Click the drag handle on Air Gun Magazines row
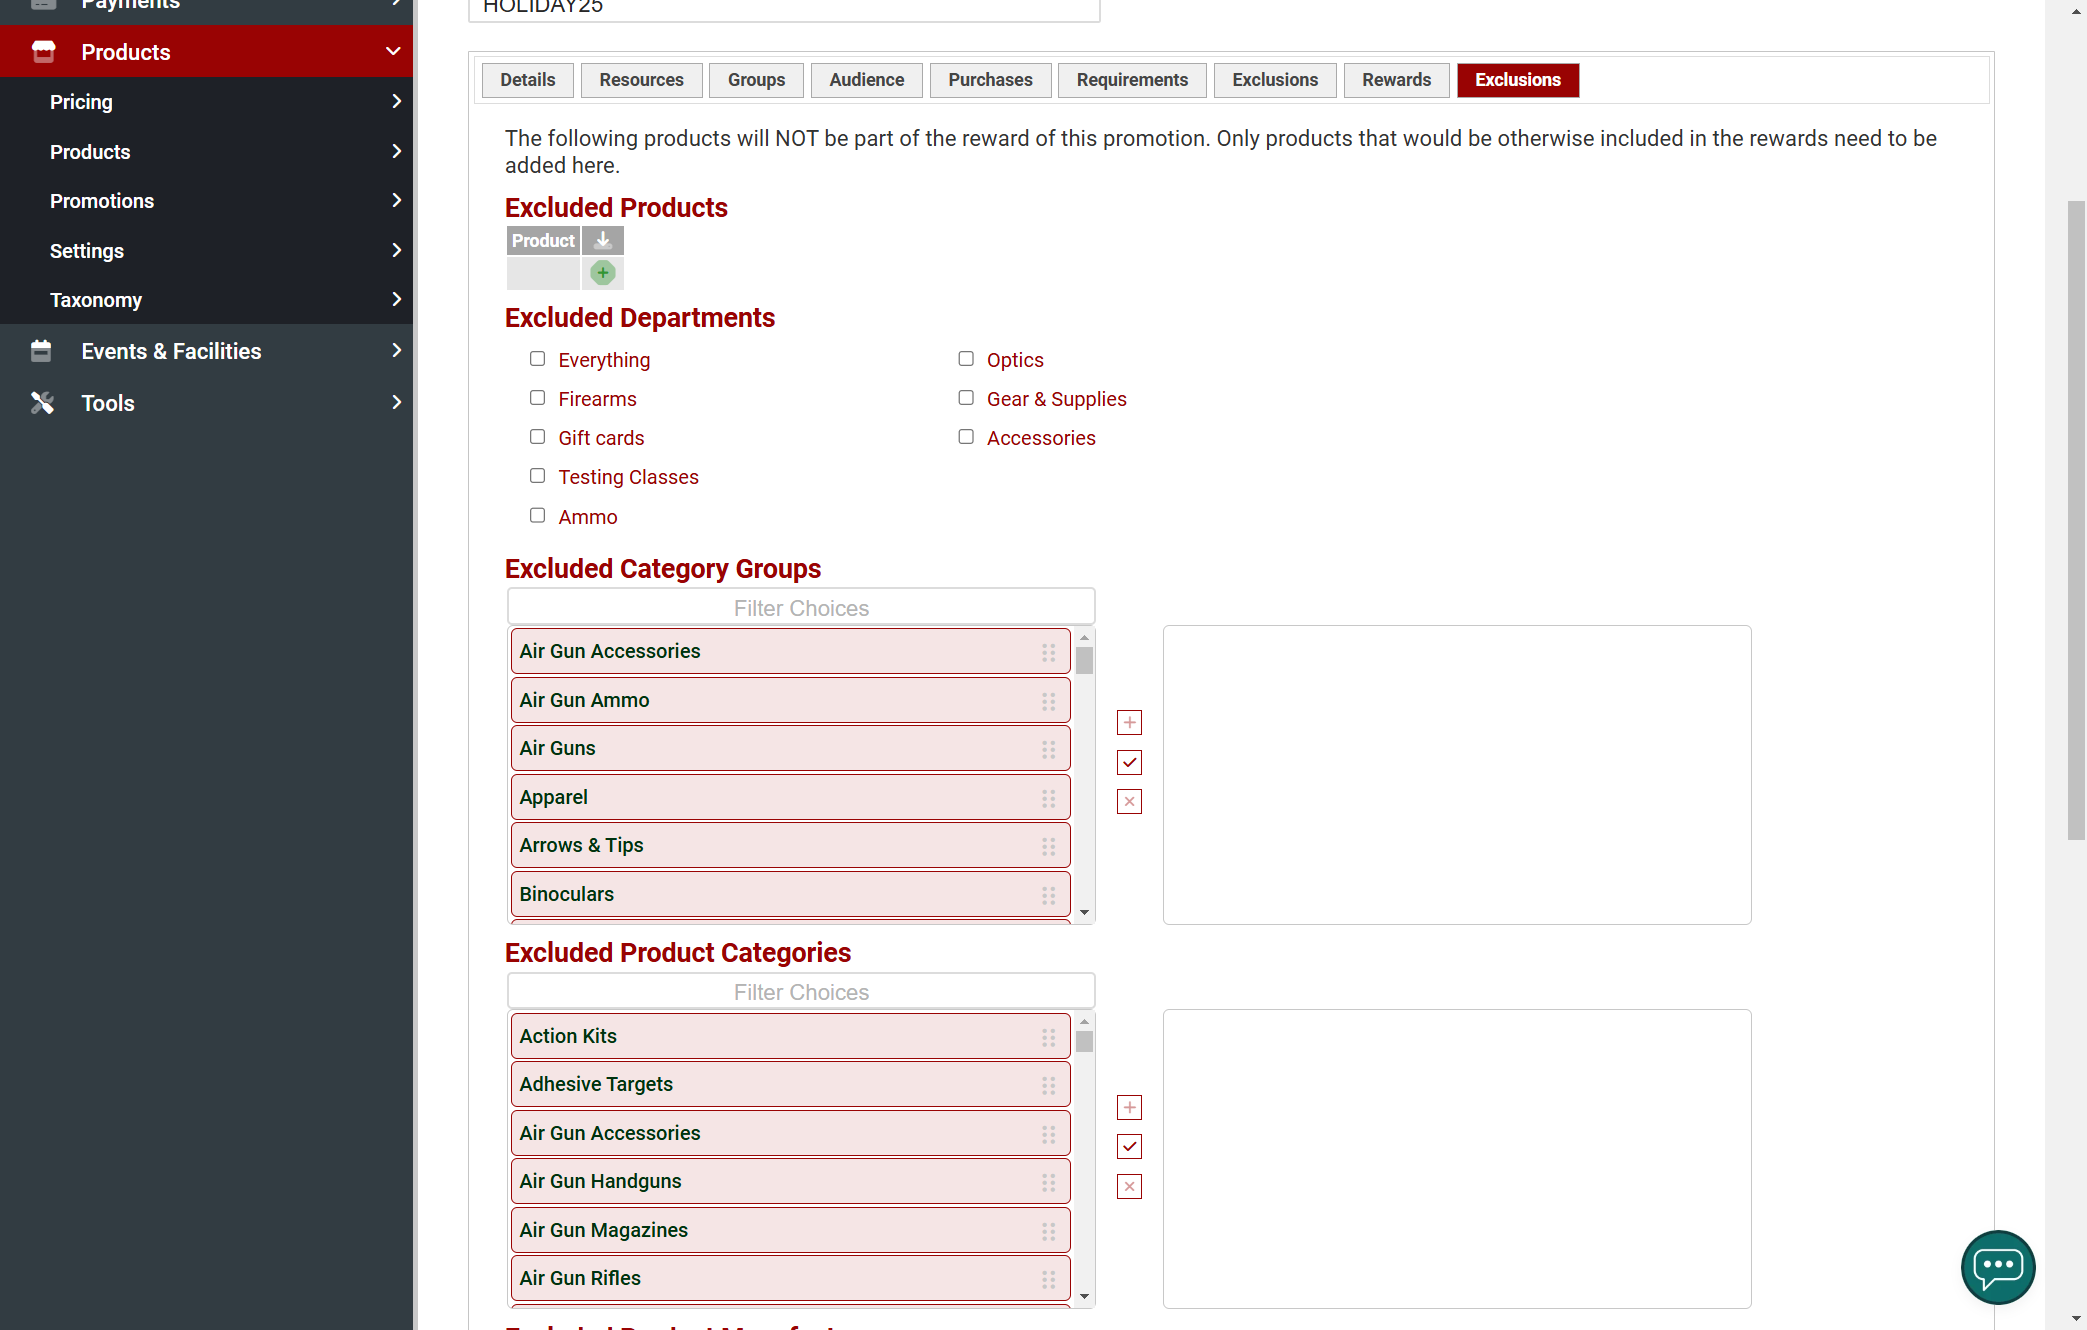2087x1330 pixels. pyautogui.click(x=1048, y=1231)
